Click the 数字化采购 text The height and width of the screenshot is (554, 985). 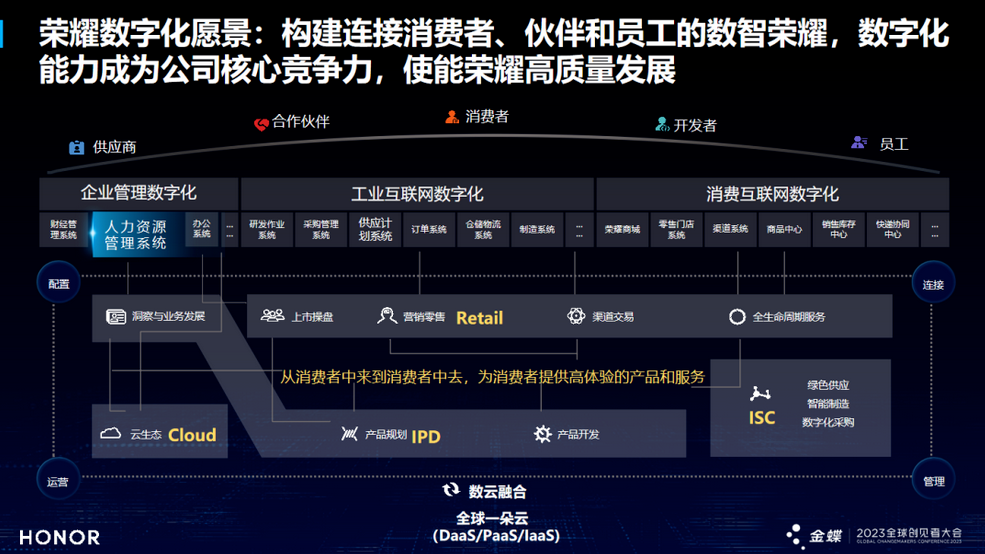pos(828,422)
